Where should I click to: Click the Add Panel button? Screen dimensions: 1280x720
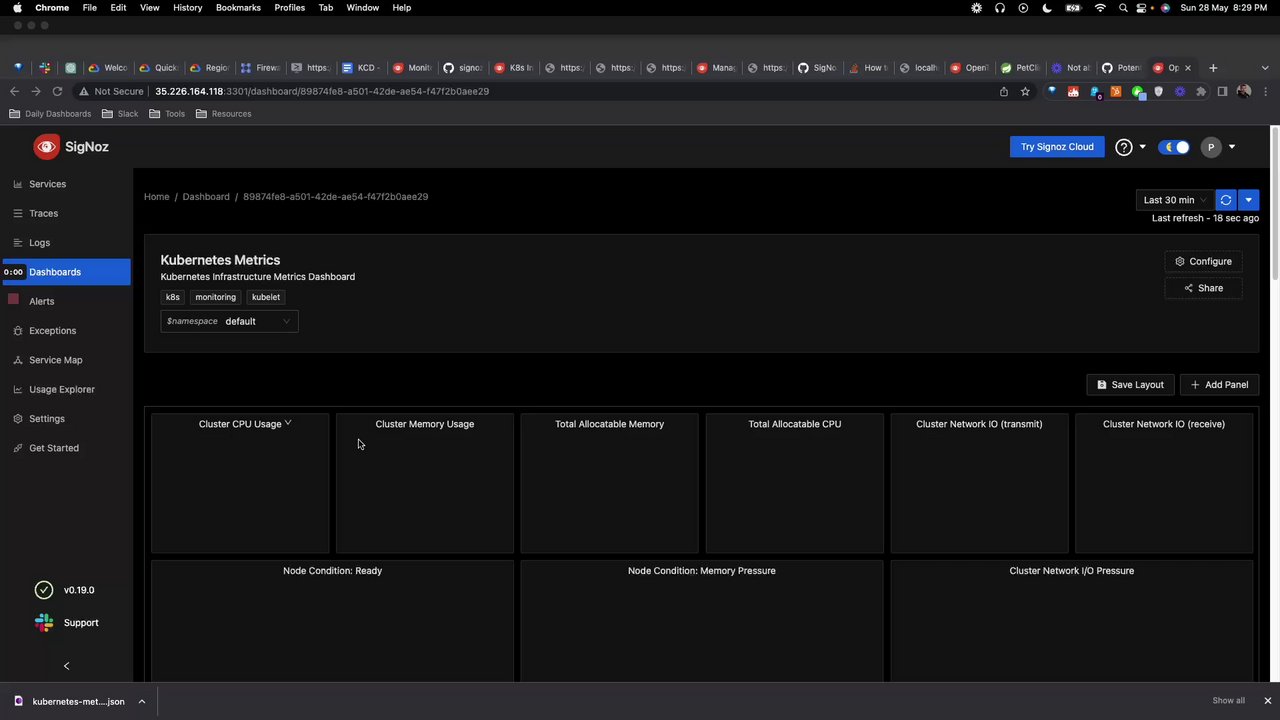pos(1219,385)
